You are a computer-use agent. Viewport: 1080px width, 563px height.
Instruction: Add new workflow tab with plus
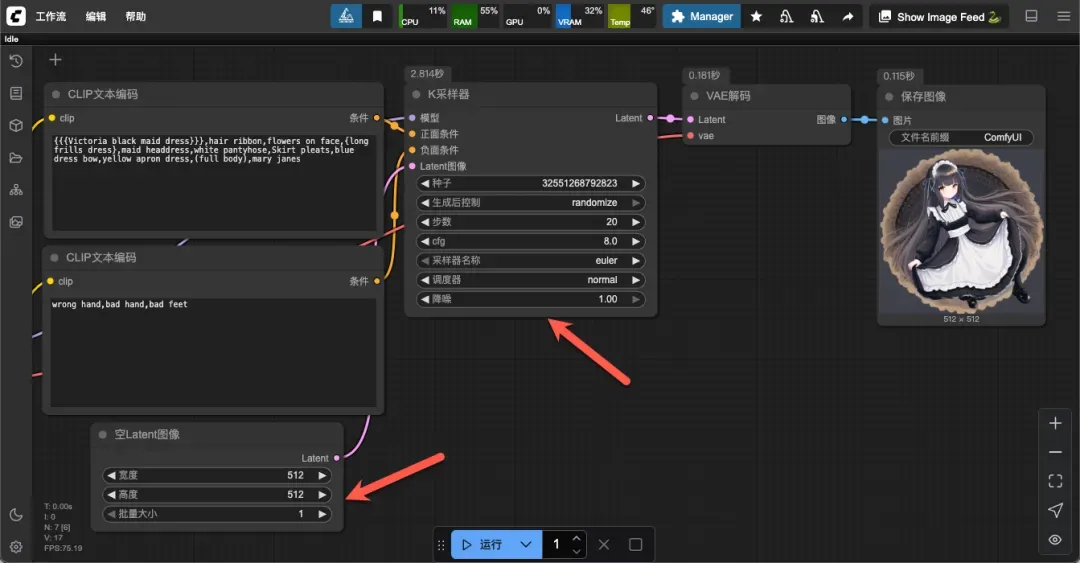pyautogui.click(x=55, y=60)
